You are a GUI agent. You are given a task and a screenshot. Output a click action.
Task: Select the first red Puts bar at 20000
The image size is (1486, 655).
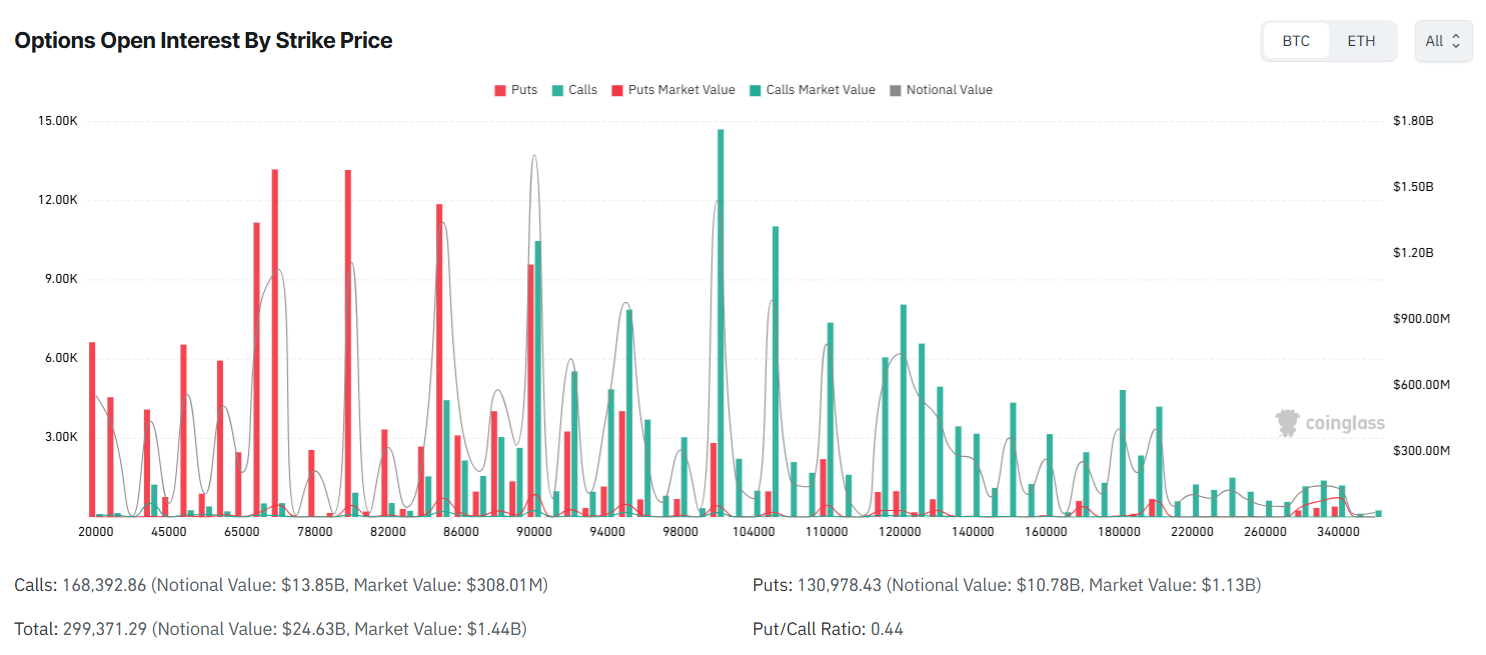[x=92, y=430]
